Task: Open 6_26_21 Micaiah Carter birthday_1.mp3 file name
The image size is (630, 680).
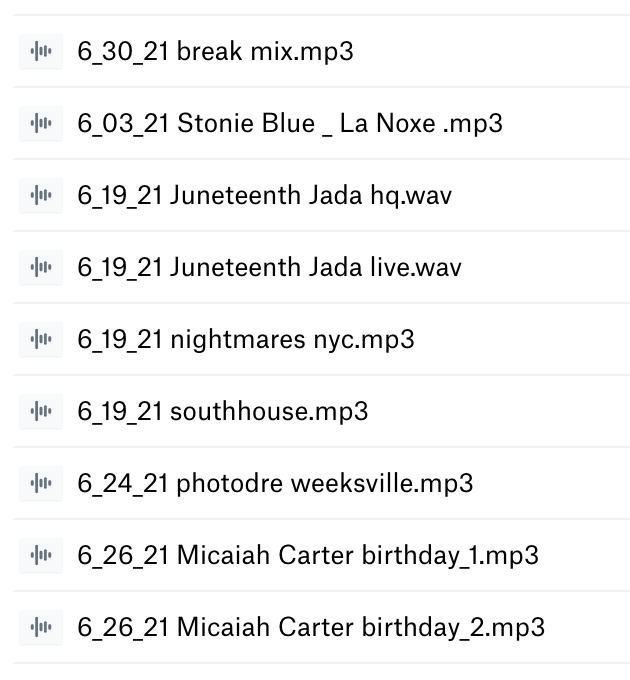Action: [x=308, y=556]
